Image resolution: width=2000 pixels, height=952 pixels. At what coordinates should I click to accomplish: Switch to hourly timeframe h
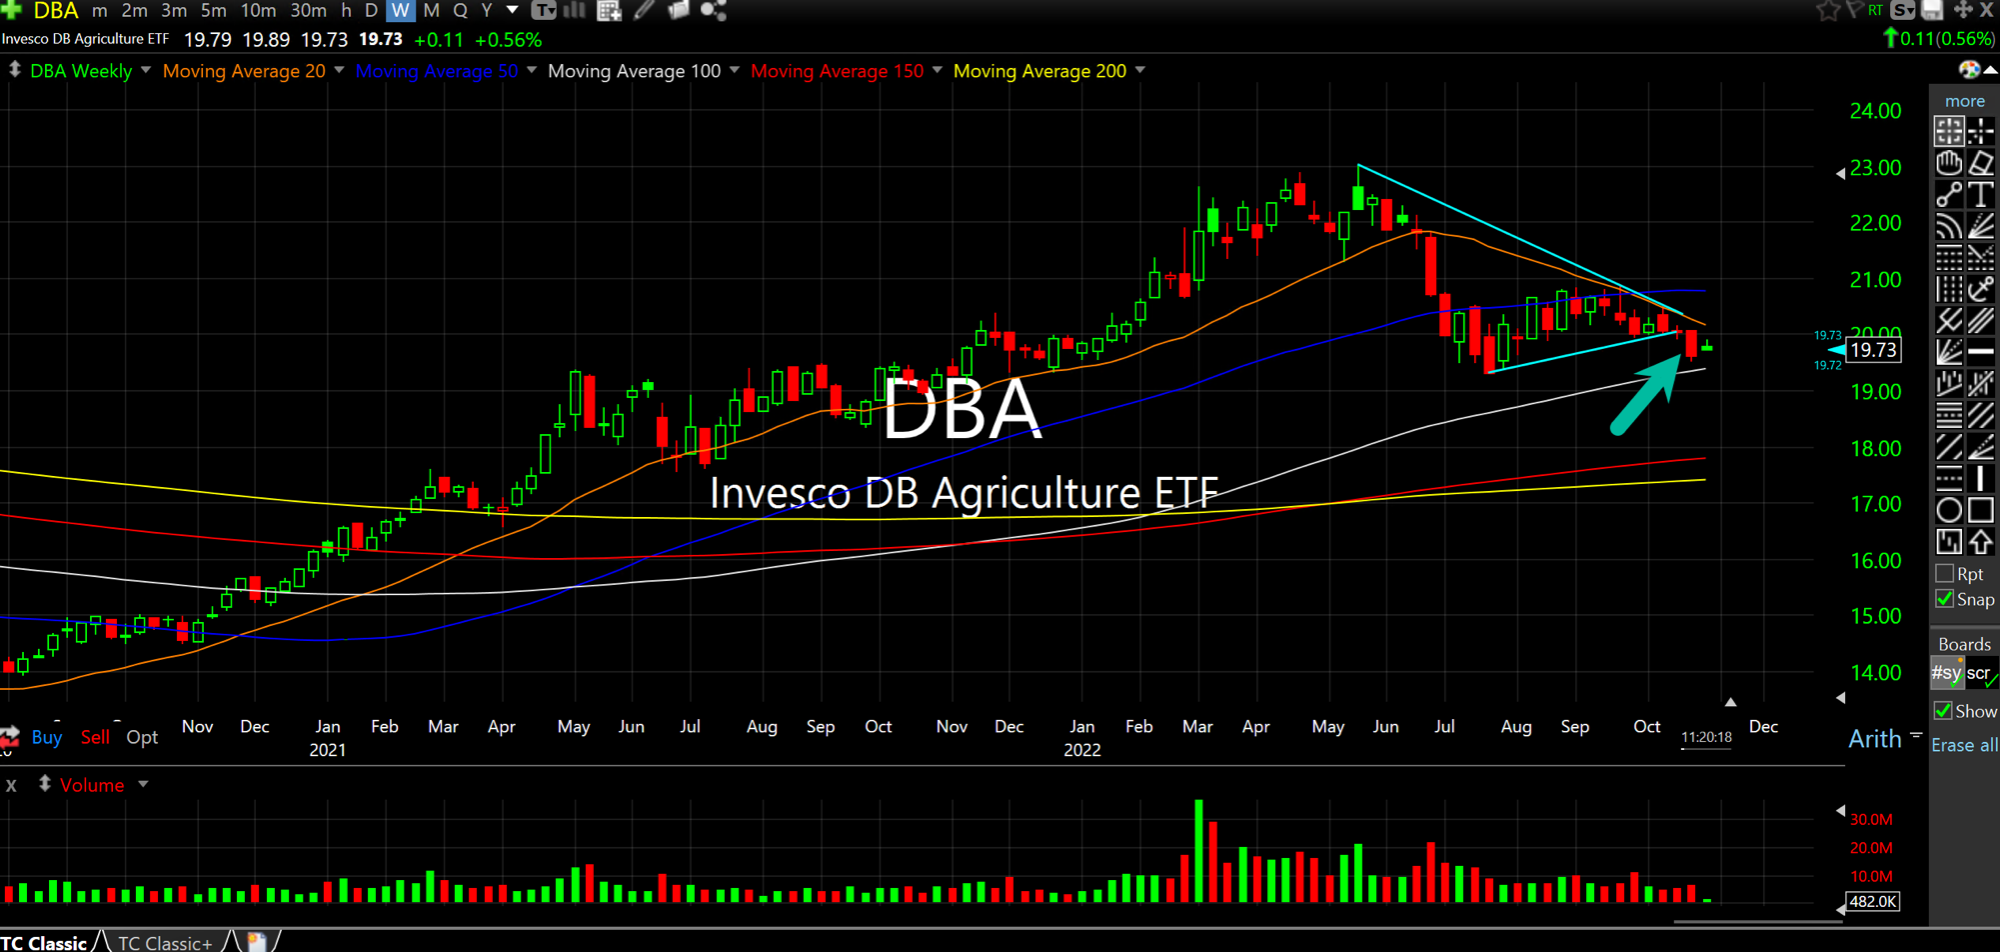tap(346, 10)
